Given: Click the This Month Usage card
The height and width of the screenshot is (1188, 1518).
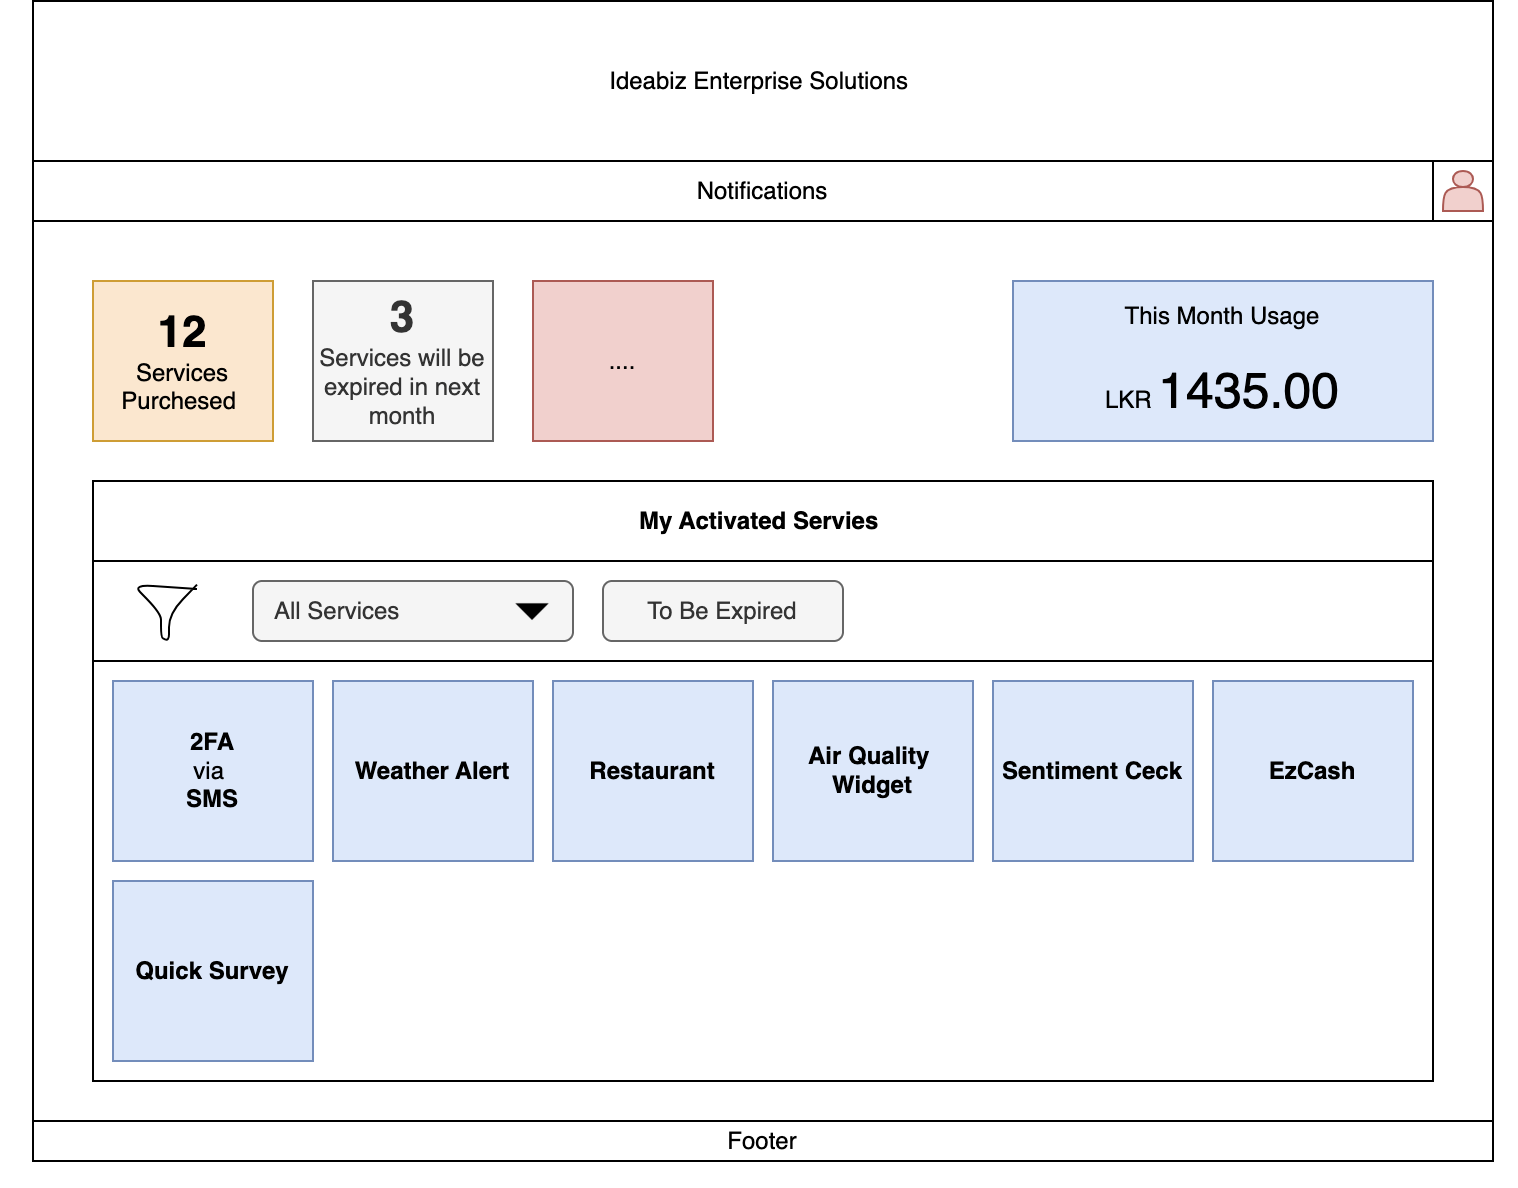Looking at the screenshot, I should (1223, 361).
